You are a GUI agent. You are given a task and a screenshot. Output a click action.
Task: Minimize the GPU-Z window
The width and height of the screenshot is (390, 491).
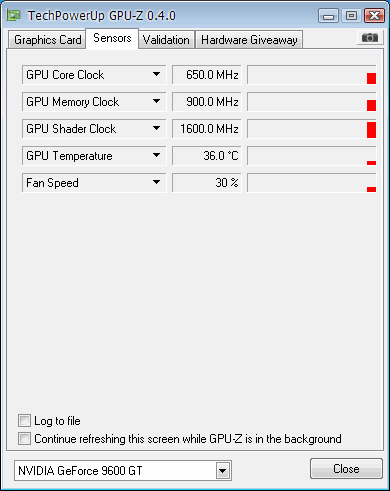(328, 16)
